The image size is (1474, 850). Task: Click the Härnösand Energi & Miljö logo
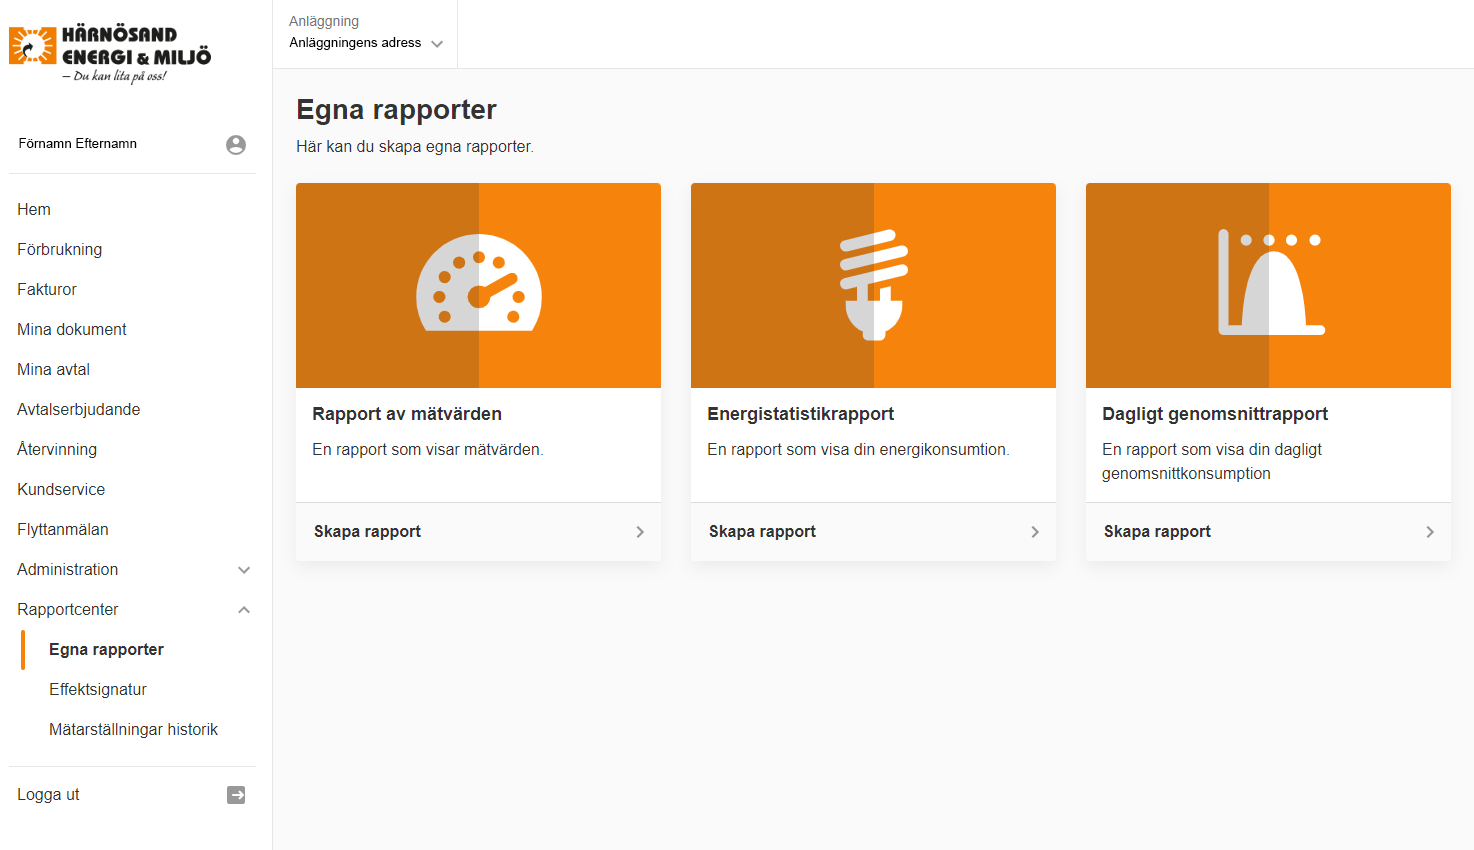[x=110, y=52]
